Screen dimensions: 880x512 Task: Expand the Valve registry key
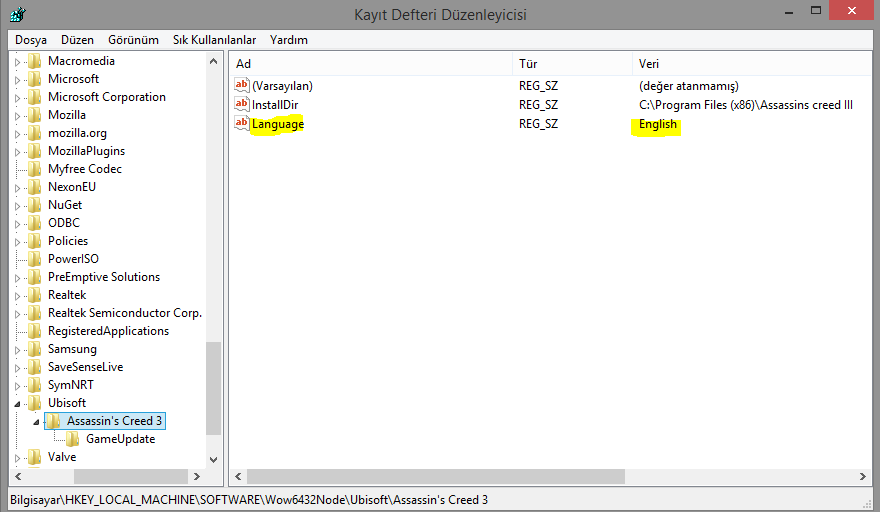click(17, 457)
